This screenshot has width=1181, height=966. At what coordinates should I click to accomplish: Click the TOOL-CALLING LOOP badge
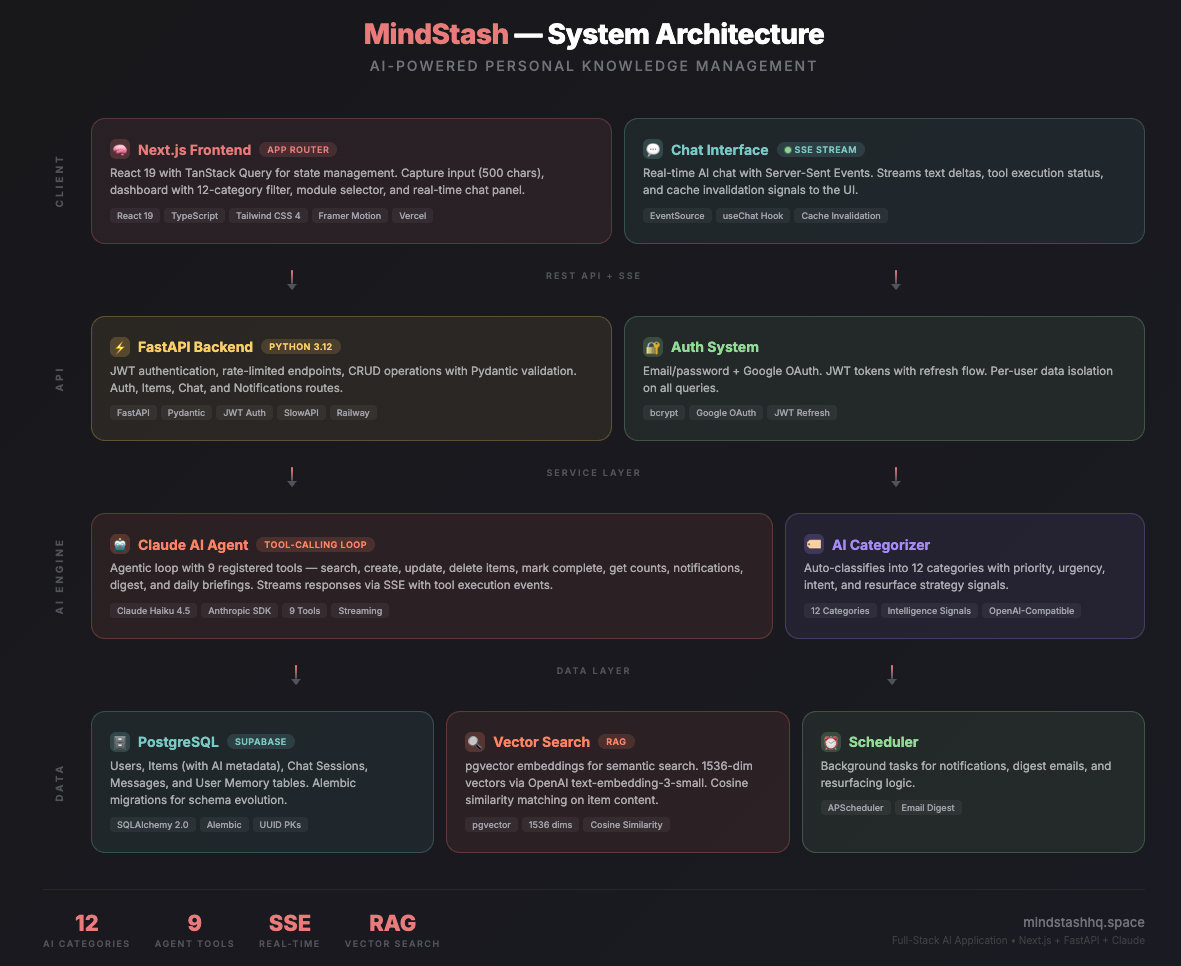point(315,544)
